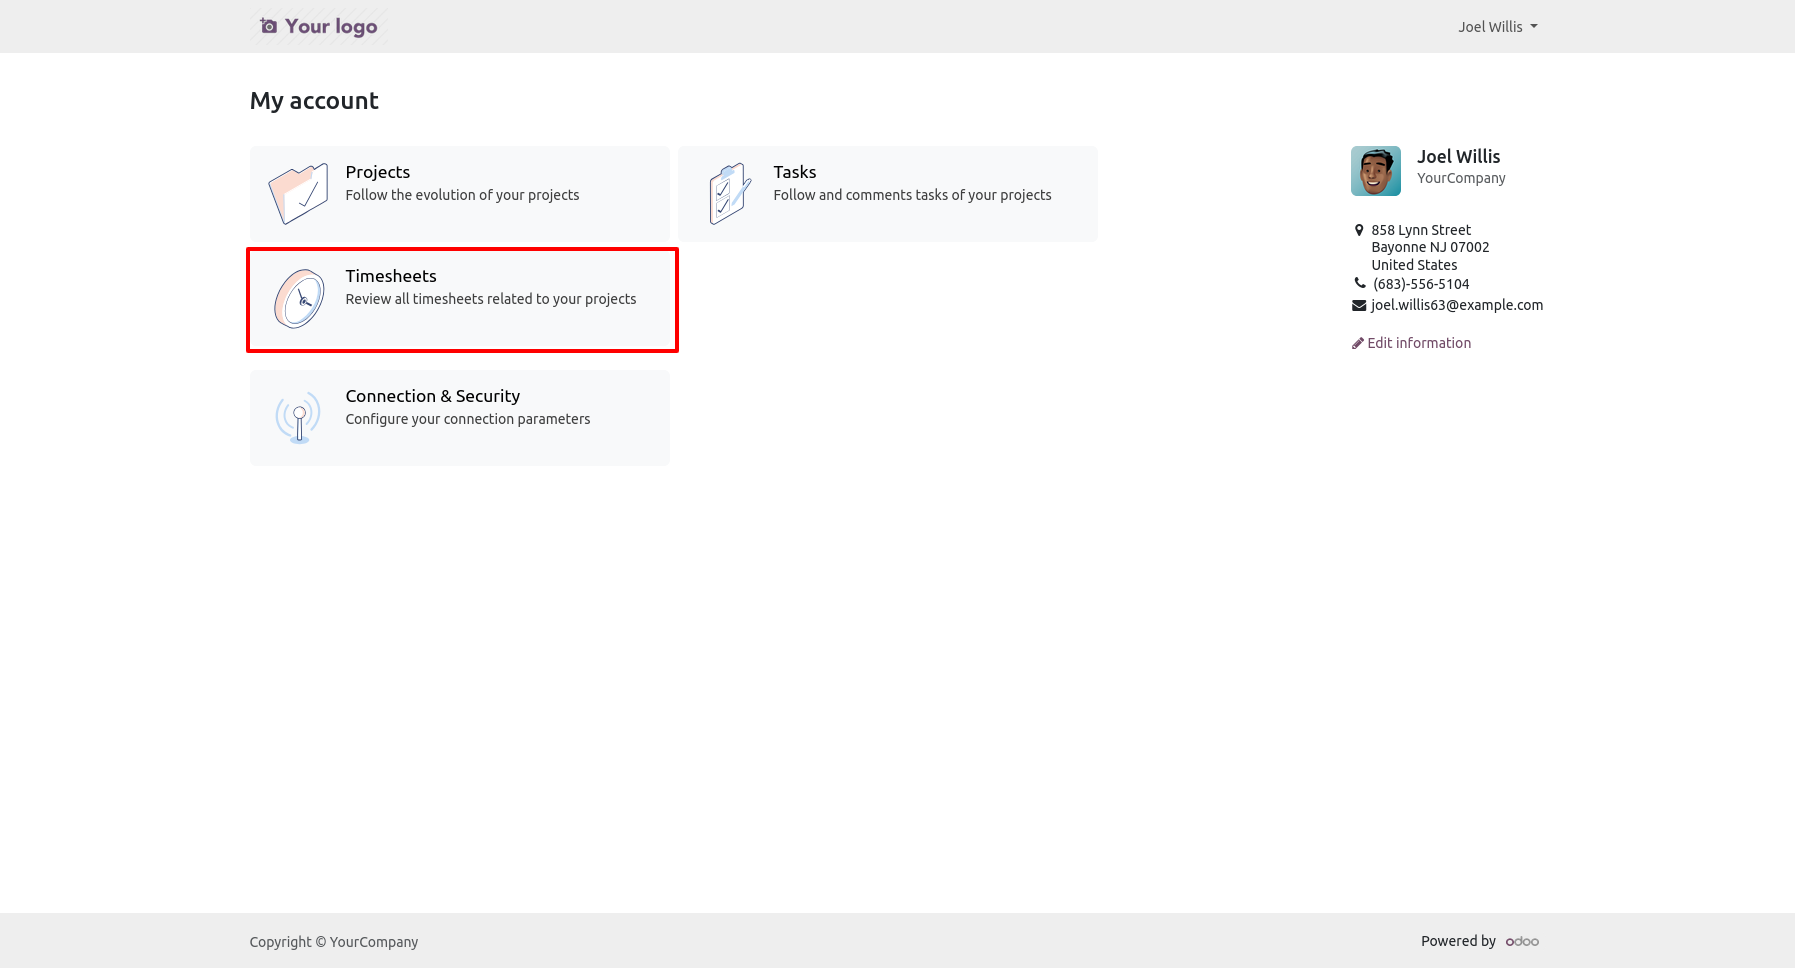Go to the Tasks title link
Screen dimensions: 1795x968
(794, 172)
